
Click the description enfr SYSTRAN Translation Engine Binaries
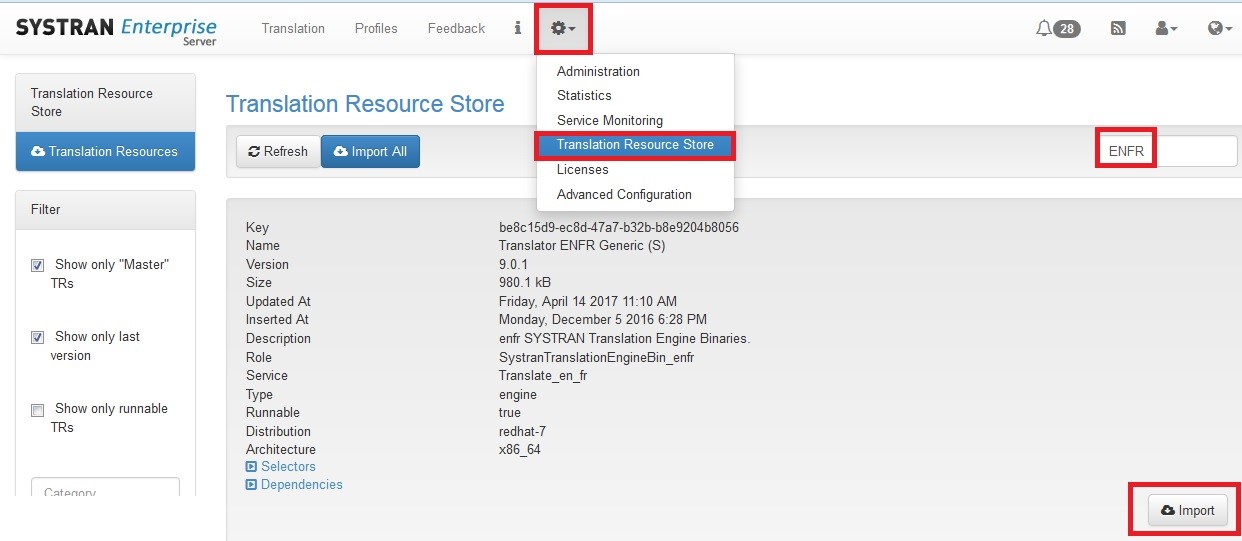[x=624, y=338]
